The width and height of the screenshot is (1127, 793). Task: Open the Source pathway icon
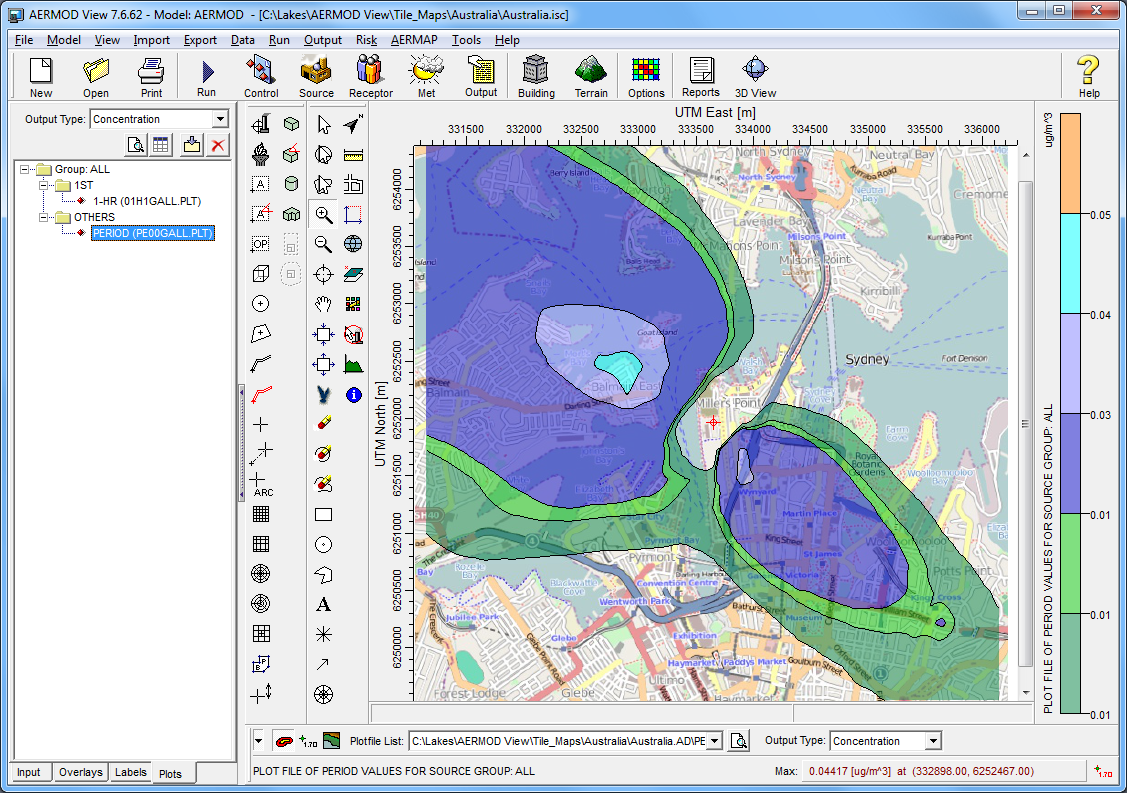316,75
